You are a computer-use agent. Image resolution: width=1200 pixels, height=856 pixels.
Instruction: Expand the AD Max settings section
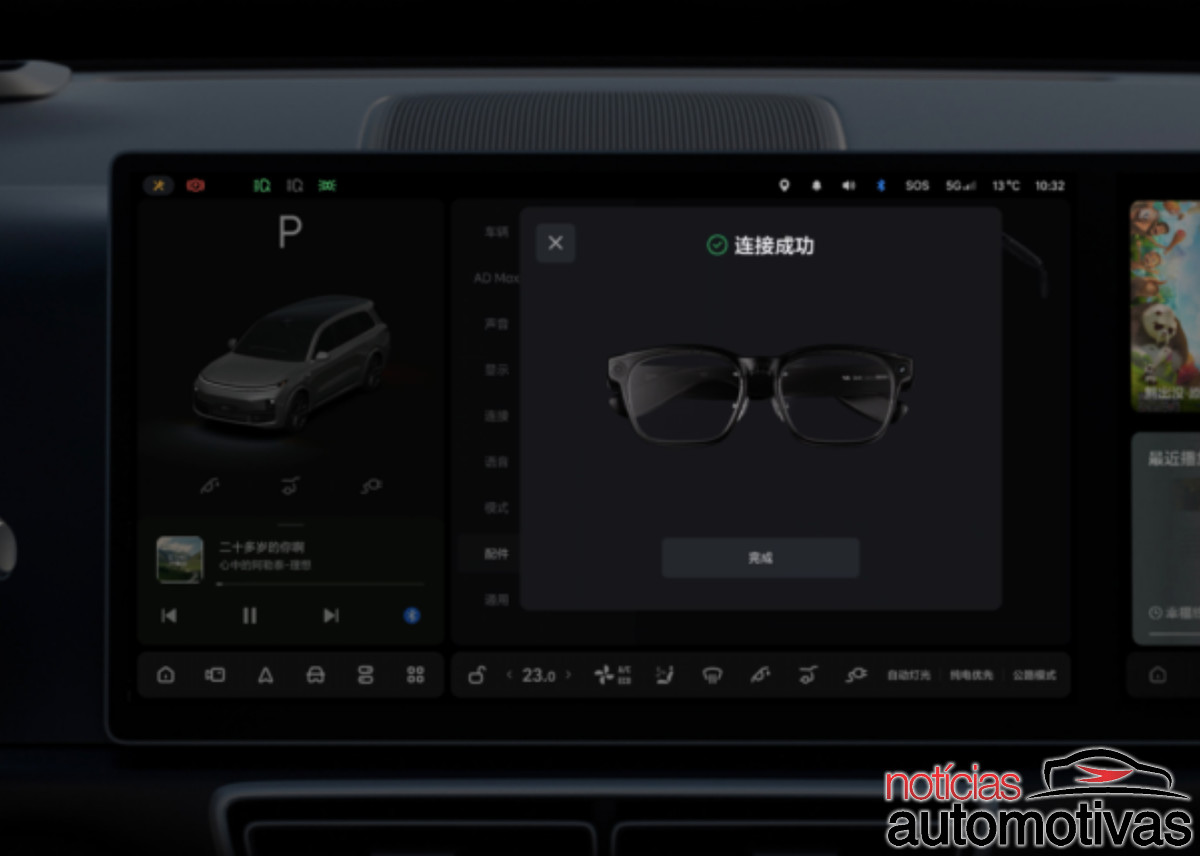coord(495,277)
